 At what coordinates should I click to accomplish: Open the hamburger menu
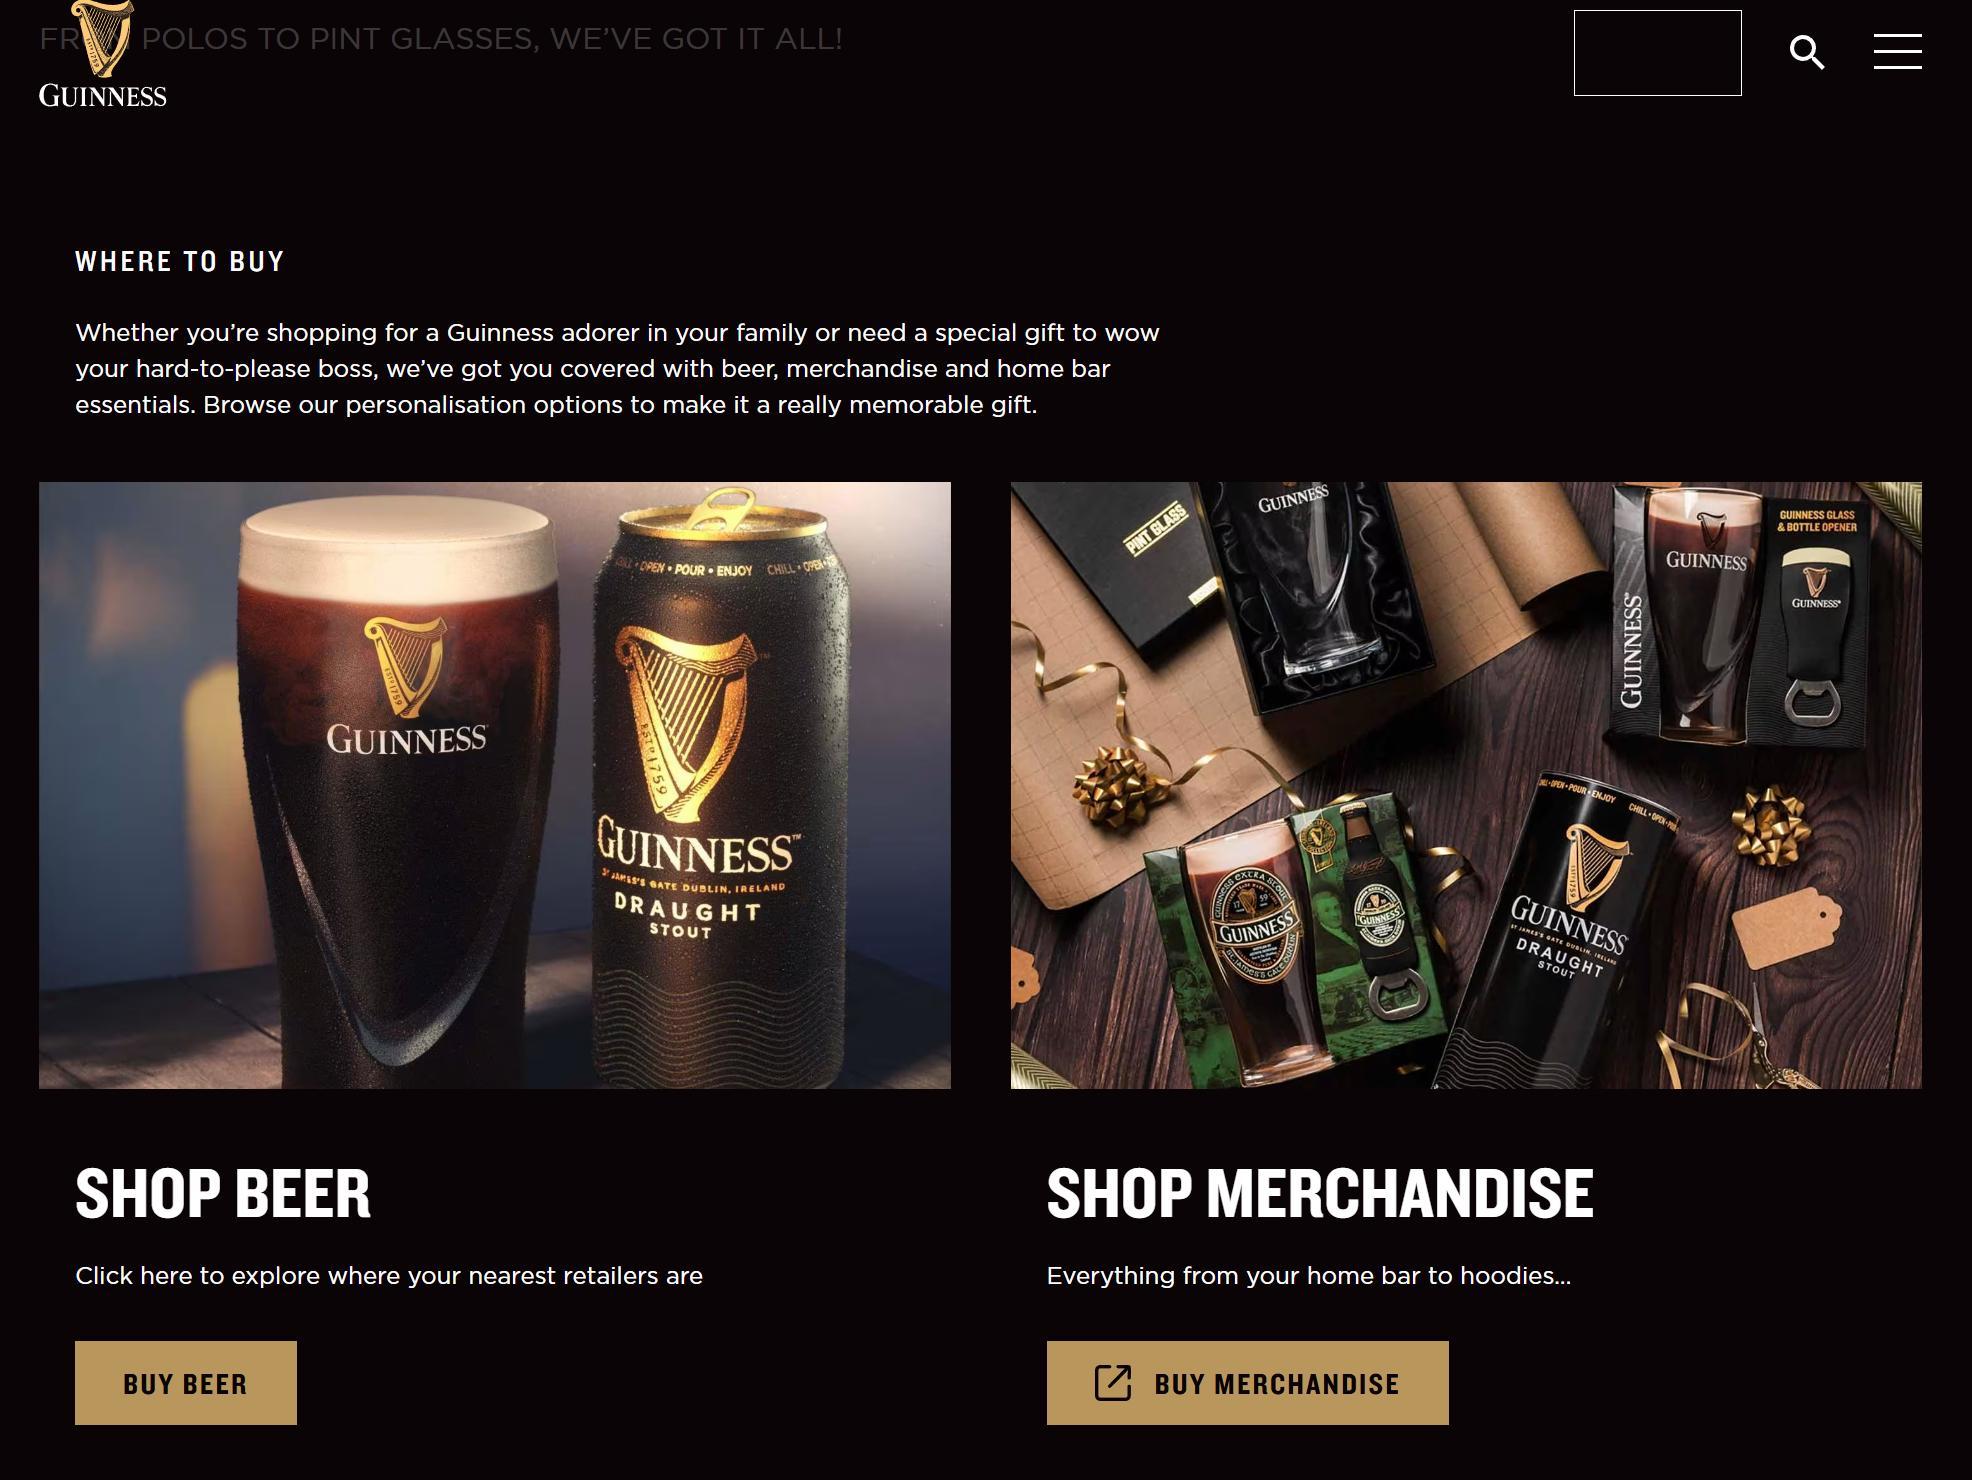click(1897, 52)
